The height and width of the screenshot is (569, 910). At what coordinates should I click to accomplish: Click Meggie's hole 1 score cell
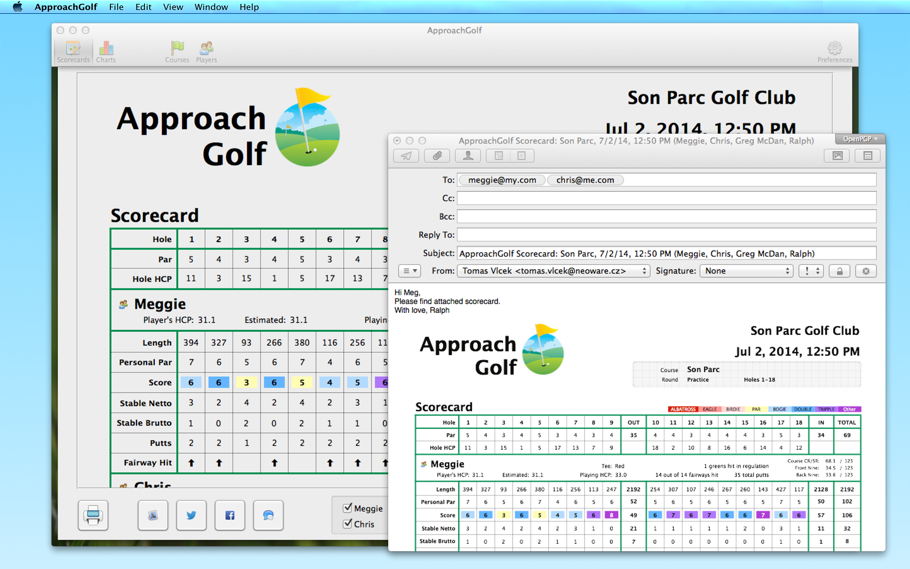[191, 383]
